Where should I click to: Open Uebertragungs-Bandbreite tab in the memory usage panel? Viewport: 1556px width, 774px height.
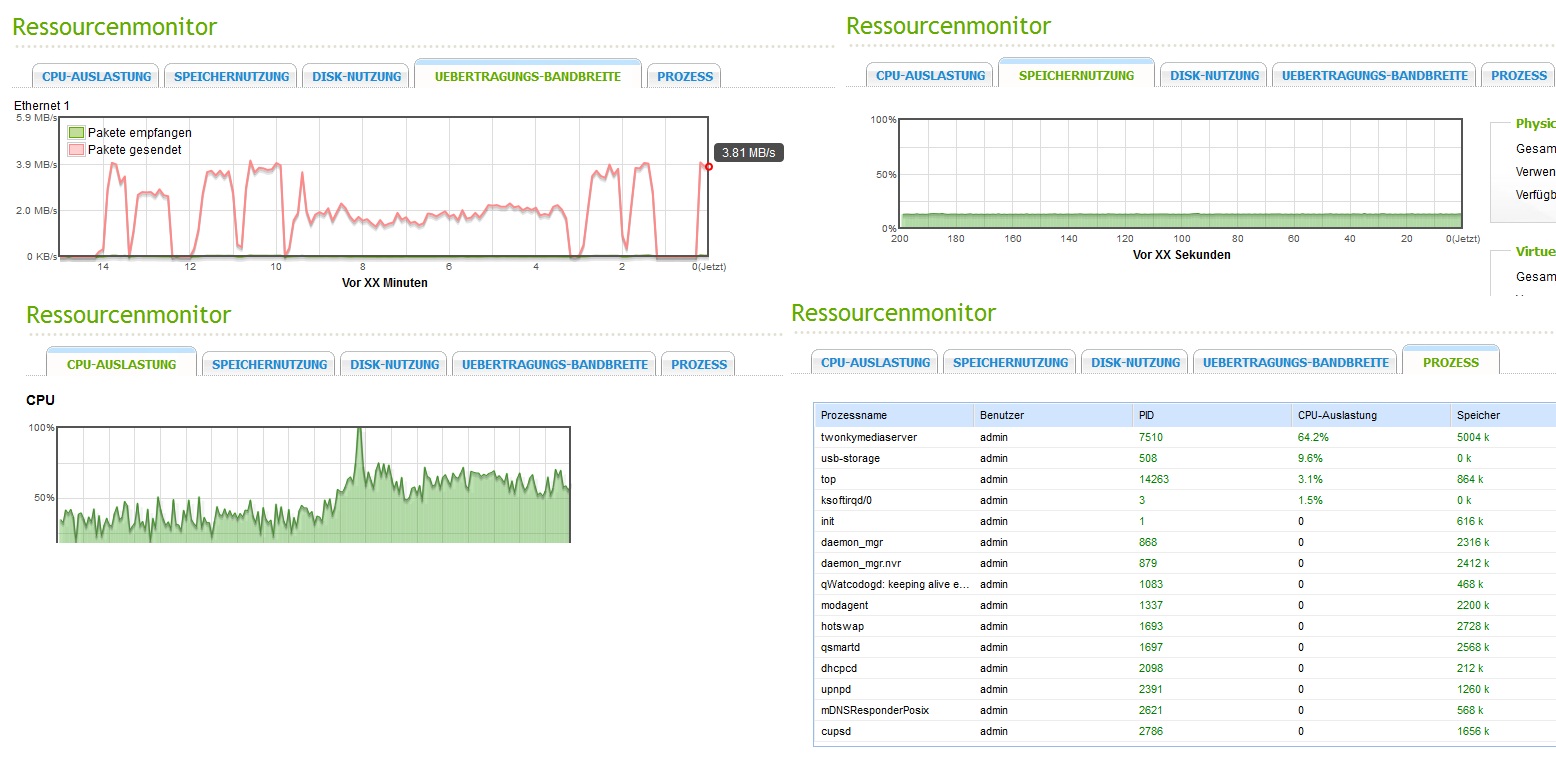(x=1375, y=75)
